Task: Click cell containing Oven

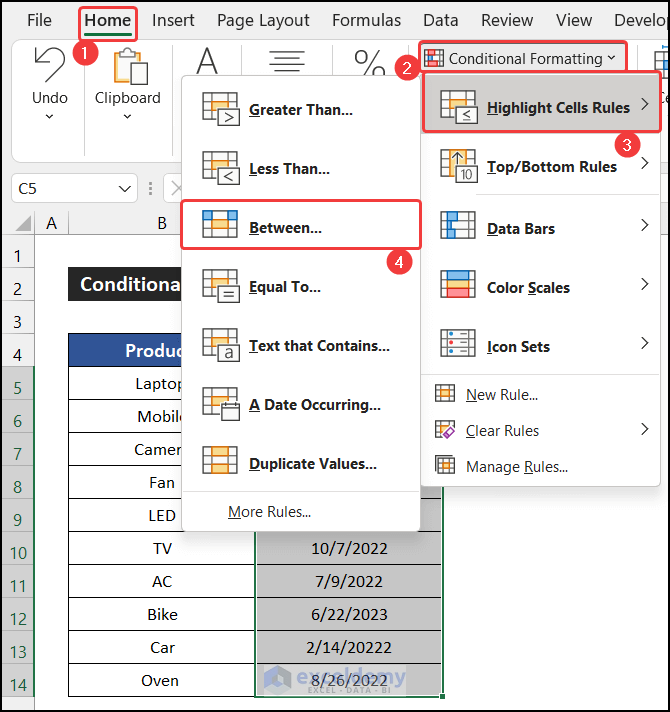Action: [x=162, y=680]
